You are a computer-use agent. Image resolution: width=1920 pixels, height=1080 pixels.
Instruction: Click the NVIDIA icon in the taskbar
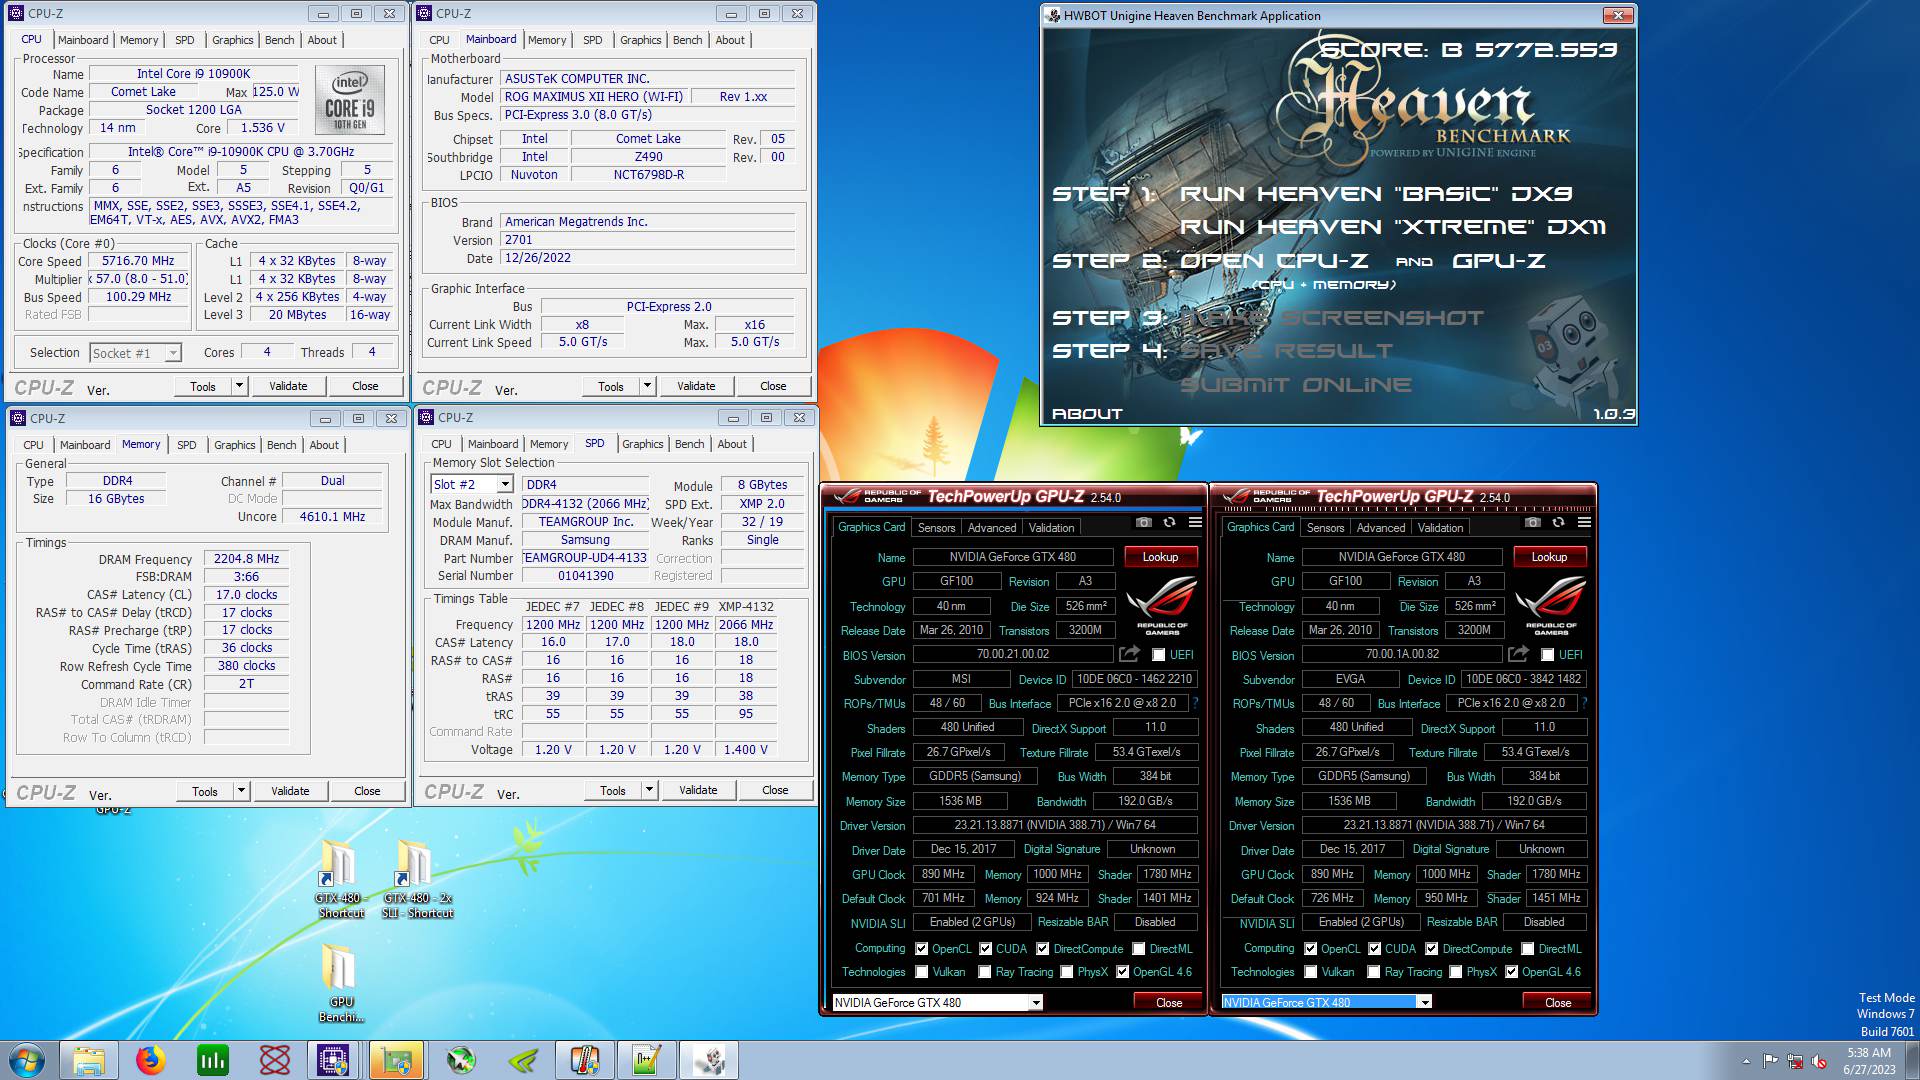(522, 1060)
